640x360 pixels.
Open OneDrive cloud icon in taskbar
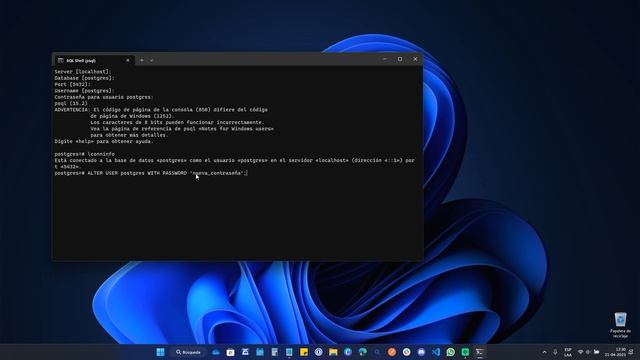(x=216, y=352)
